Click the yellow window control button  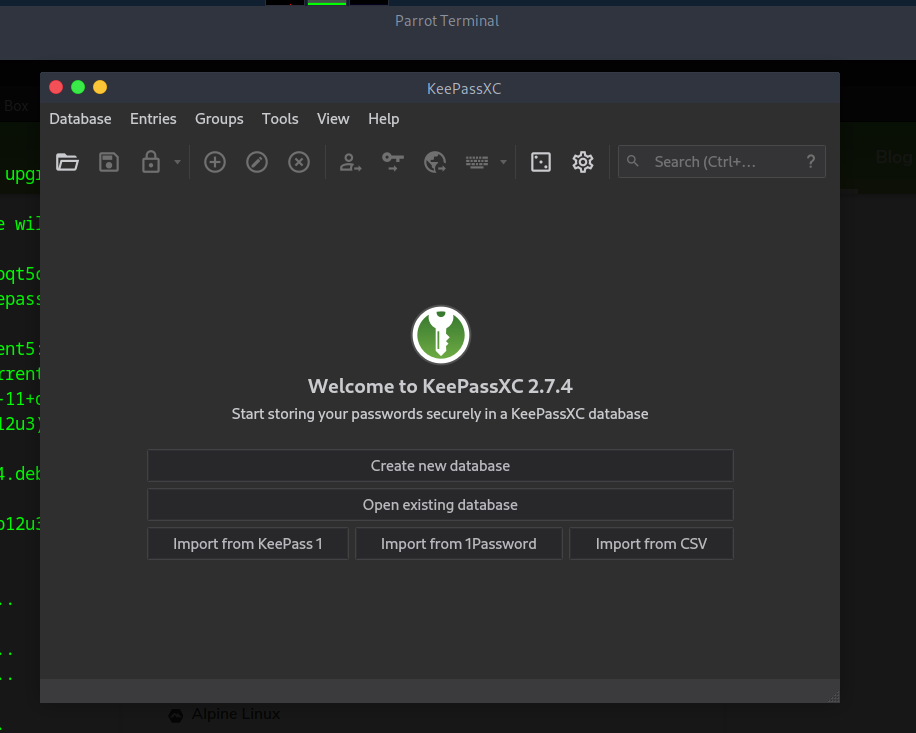pyautogui.click(x=100, y=87)
